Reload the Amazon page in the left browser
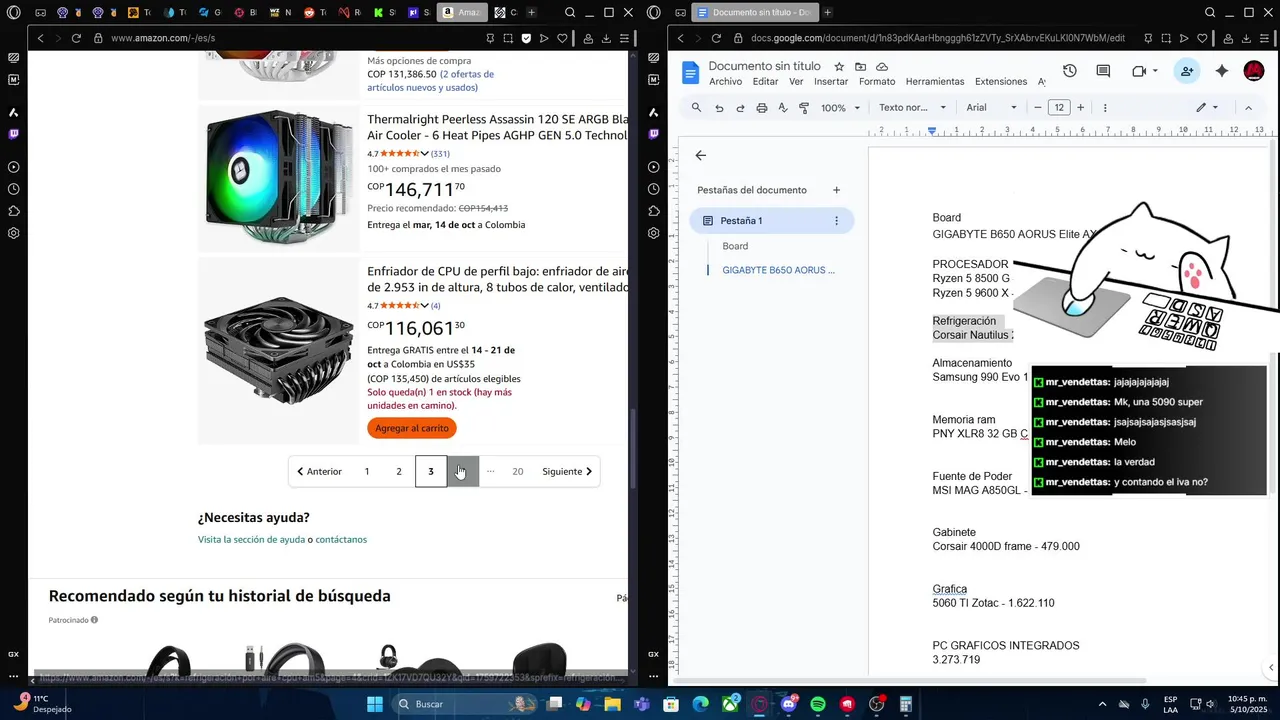Viewport: 1280px width, 720px height. (x=76, y=38)
